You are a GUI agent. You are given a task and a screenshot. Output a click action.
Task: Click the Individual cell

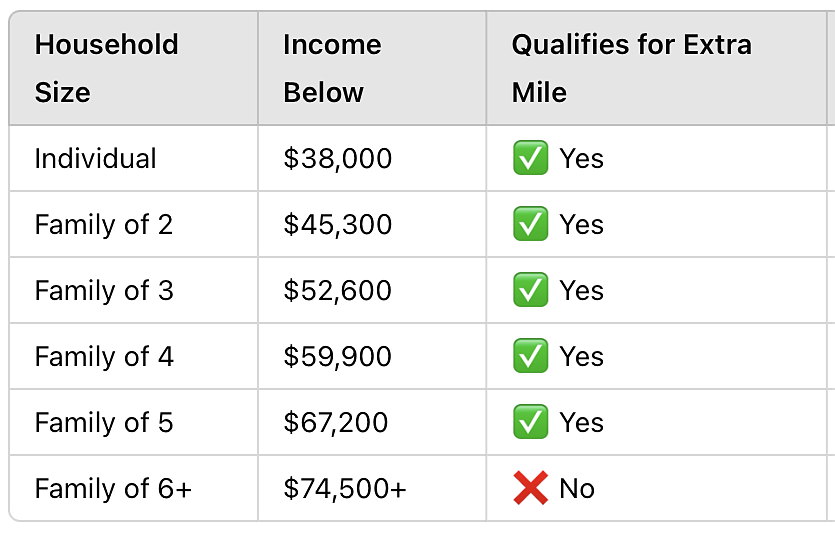[134, 158]
